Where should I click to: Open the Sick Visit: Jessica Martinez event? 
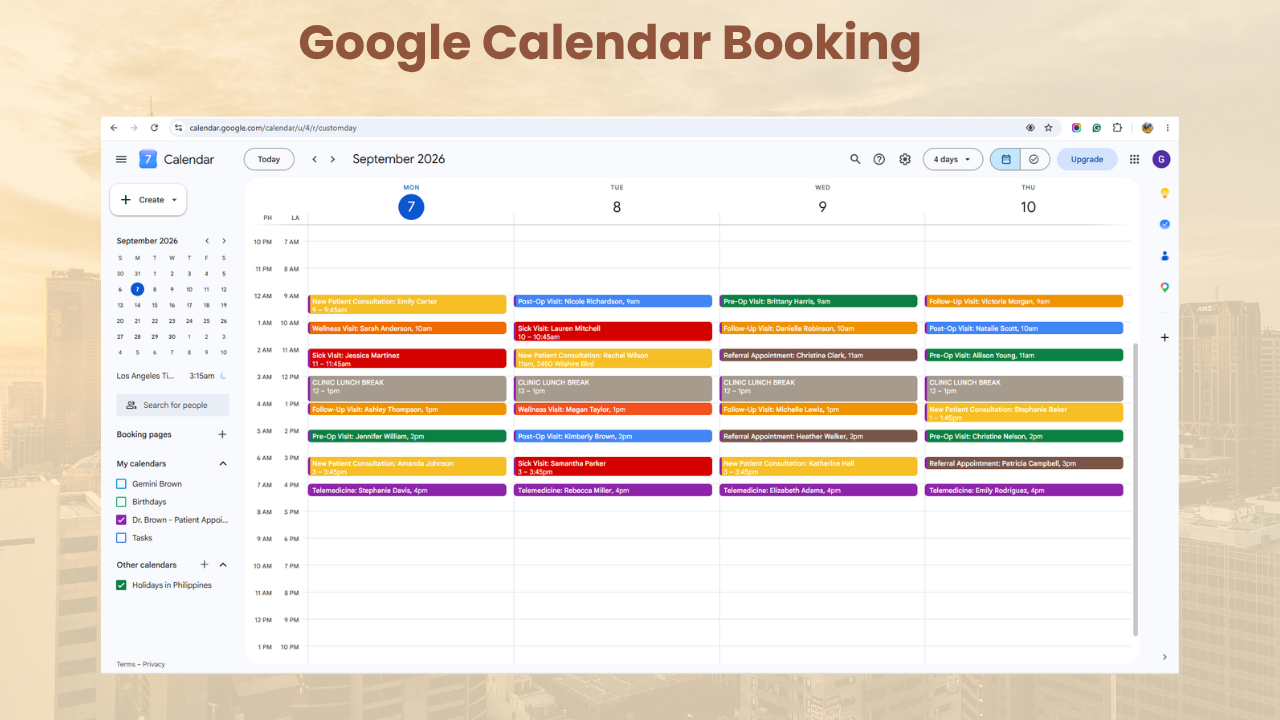pos(408,359)
